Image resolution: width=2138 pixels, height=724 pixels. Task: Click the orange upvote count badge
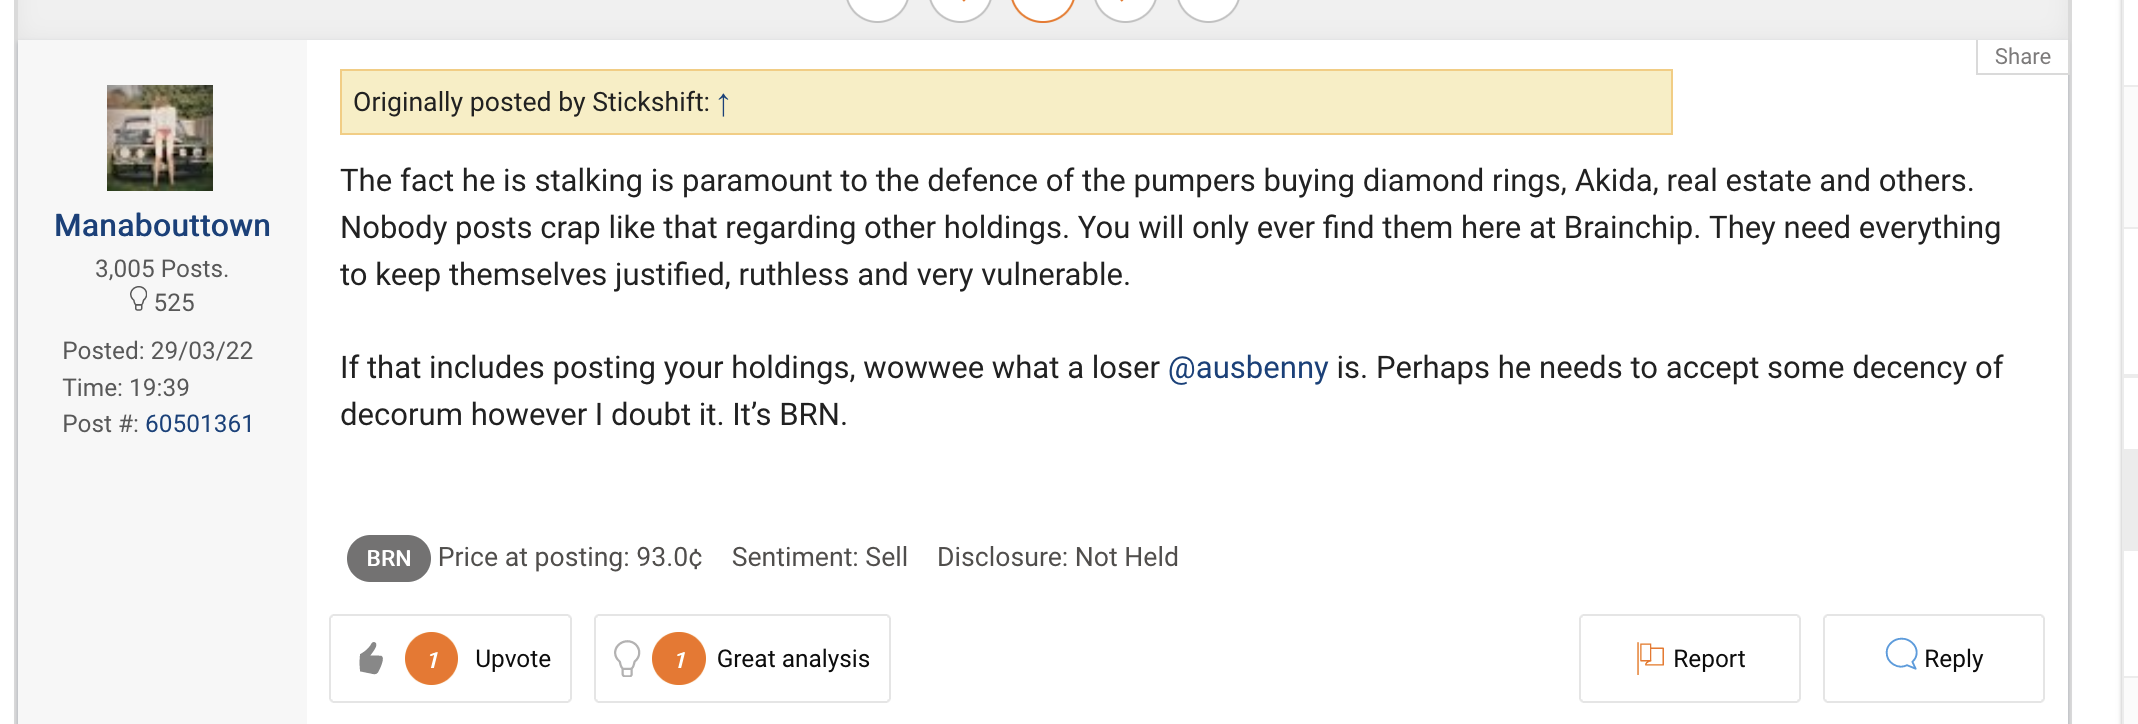(431, 659)
